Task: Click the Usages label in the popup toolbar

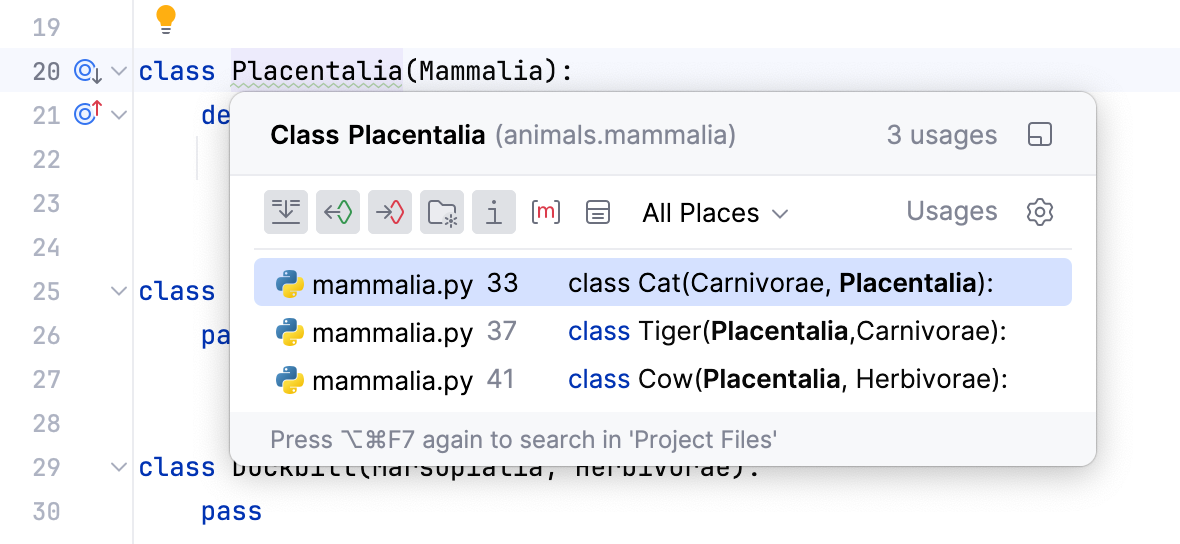Action: coord(951,212)
